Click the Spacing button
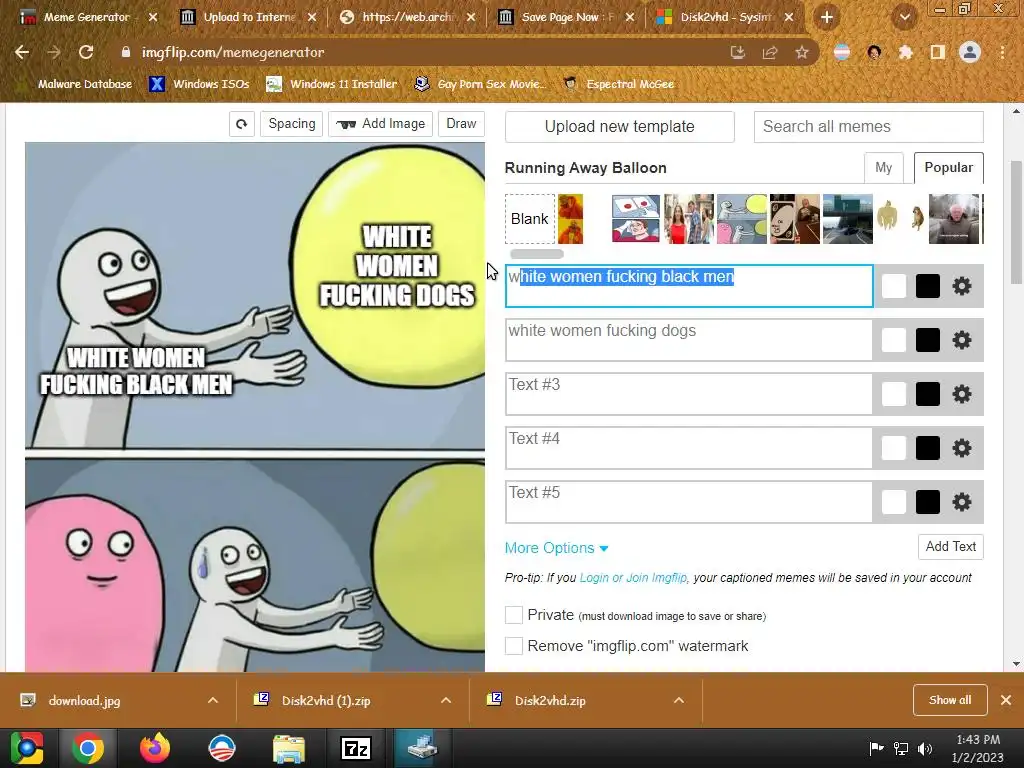This screenshot has height=768, width=1024. pyautogui.click(x=291, y=123)
